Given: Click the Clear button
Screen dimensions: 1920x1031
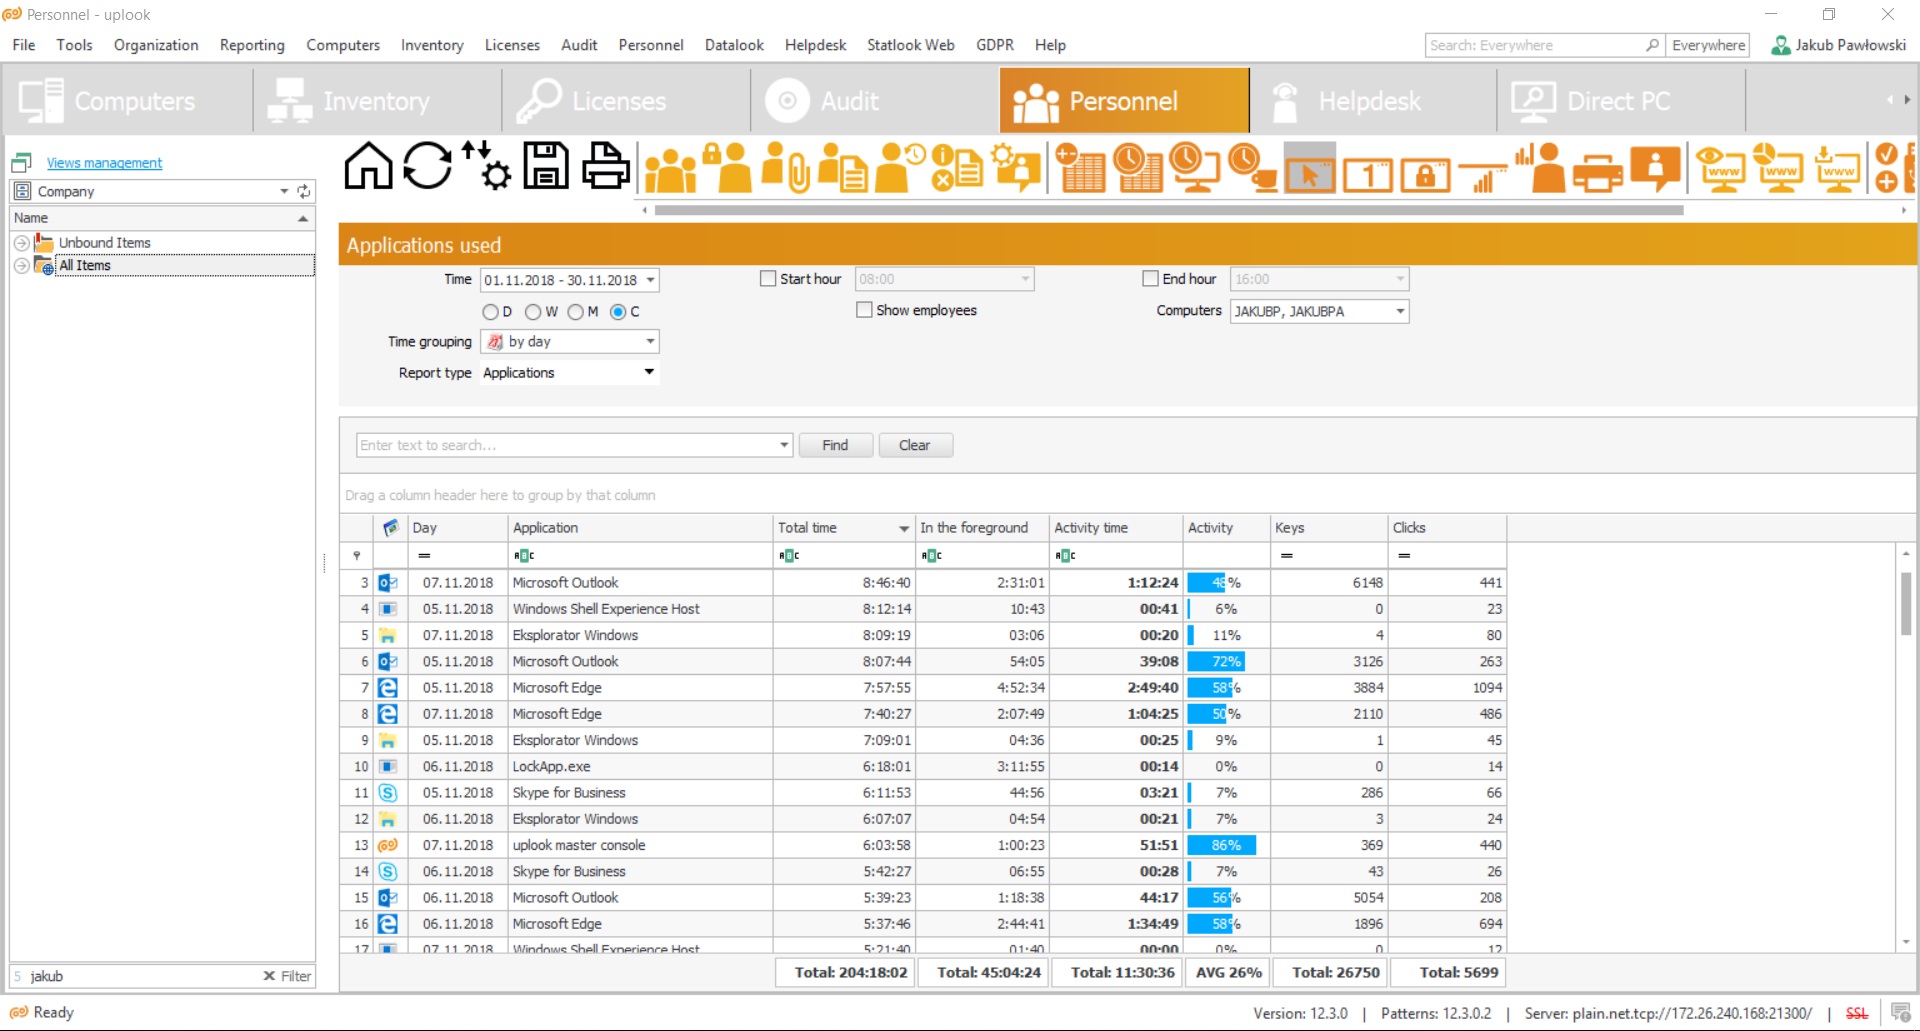Looking at the screenshot, I should [x=914, y=445].
